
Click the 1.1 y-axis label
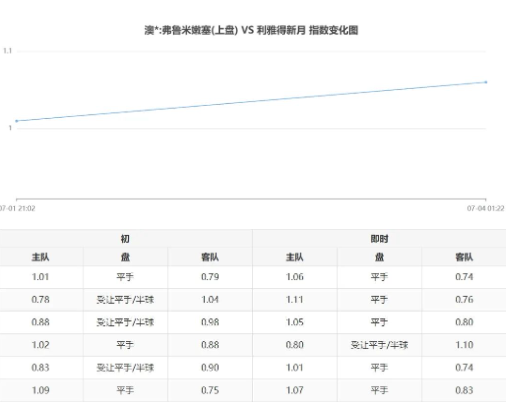(x=7, y=51)
